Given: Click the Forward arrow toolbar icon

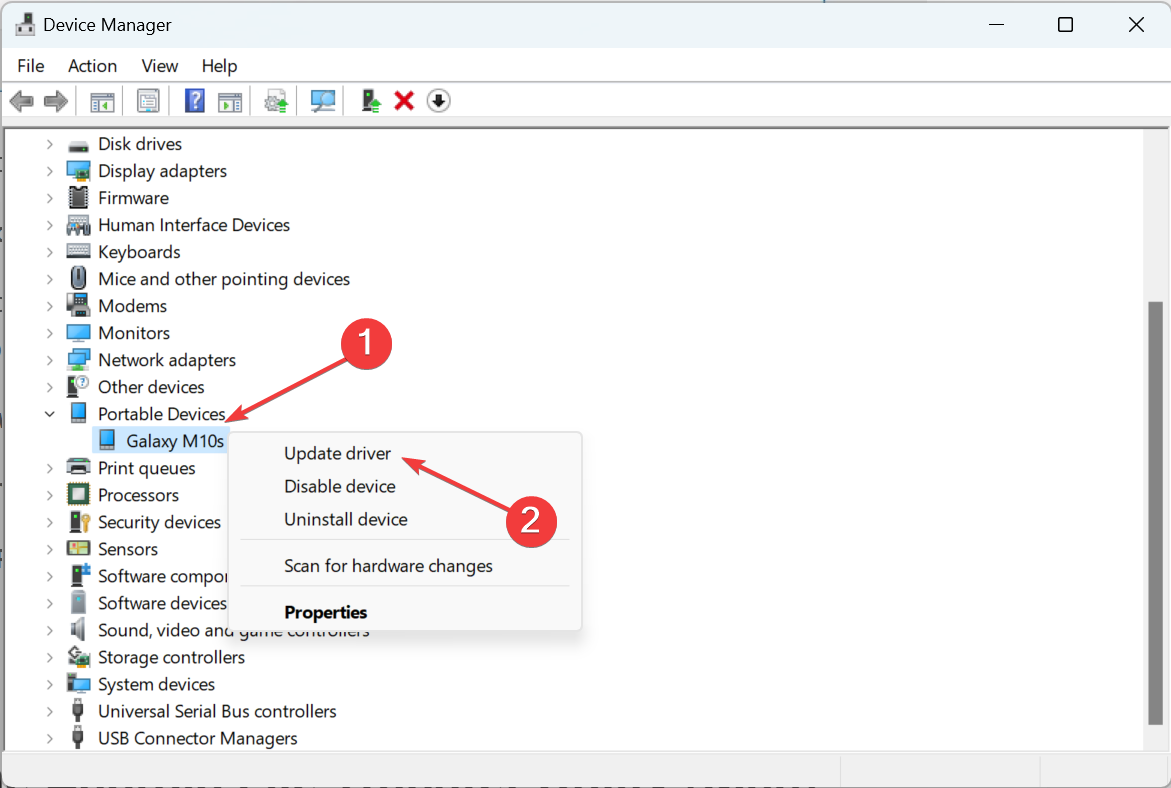Looking at the screenshot, I should 56,101.
